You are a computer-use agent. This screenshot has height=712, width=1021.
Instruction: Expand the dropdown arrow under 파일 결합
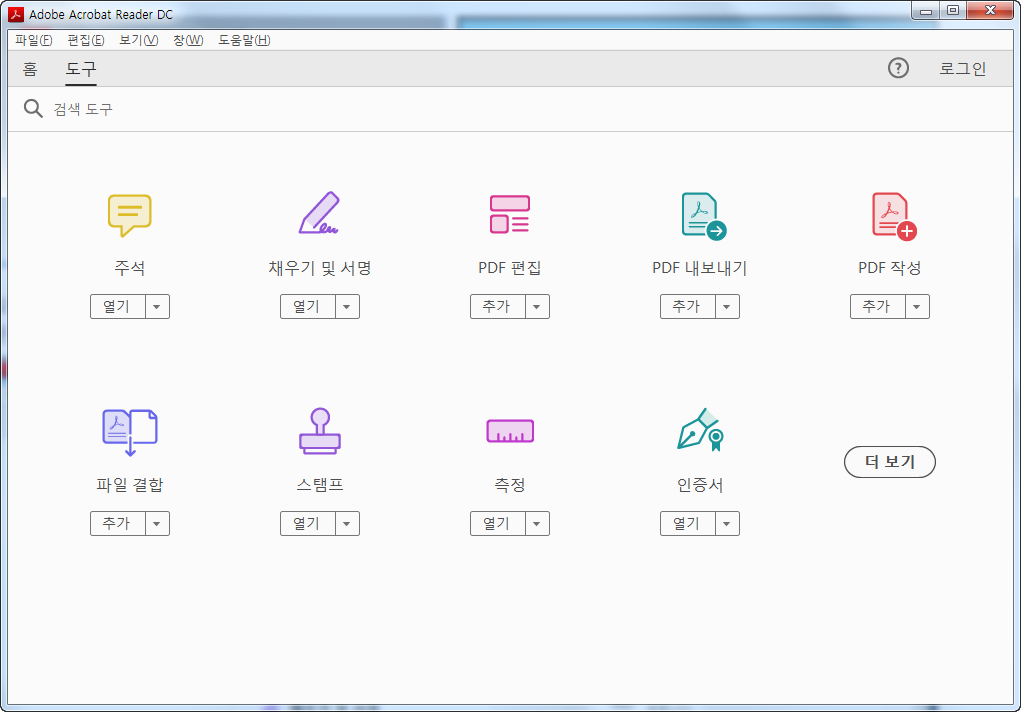[x=157, y=524]
